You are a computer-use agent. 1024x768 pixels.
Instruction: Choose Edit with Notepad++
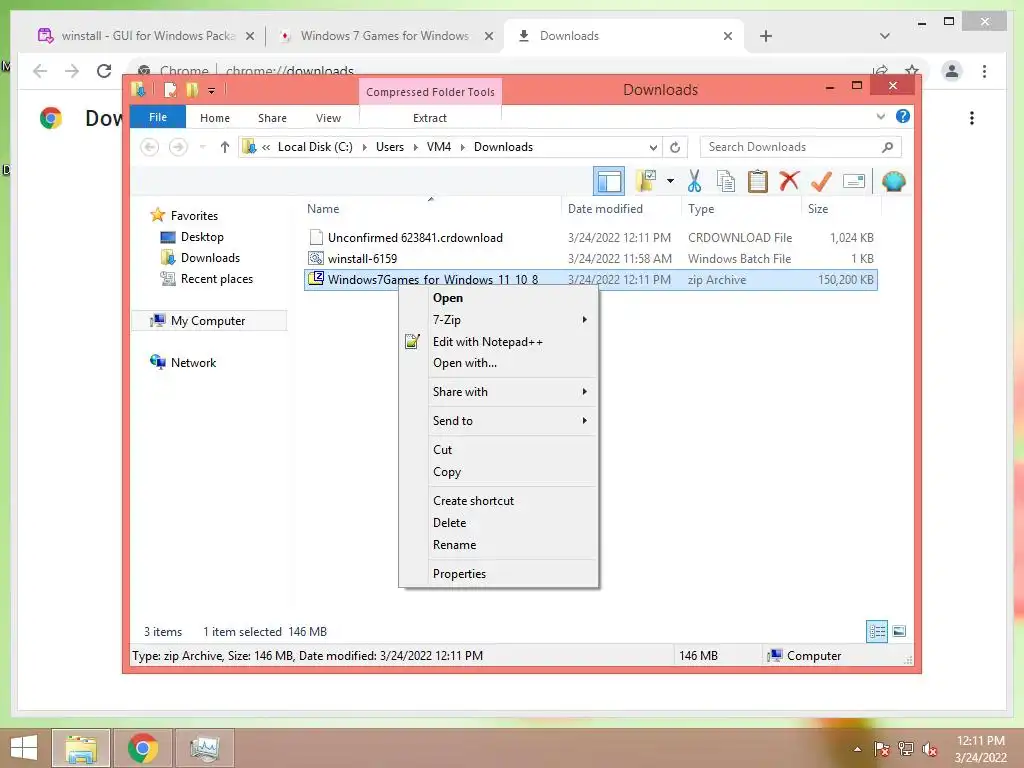[x=498, y=342]
